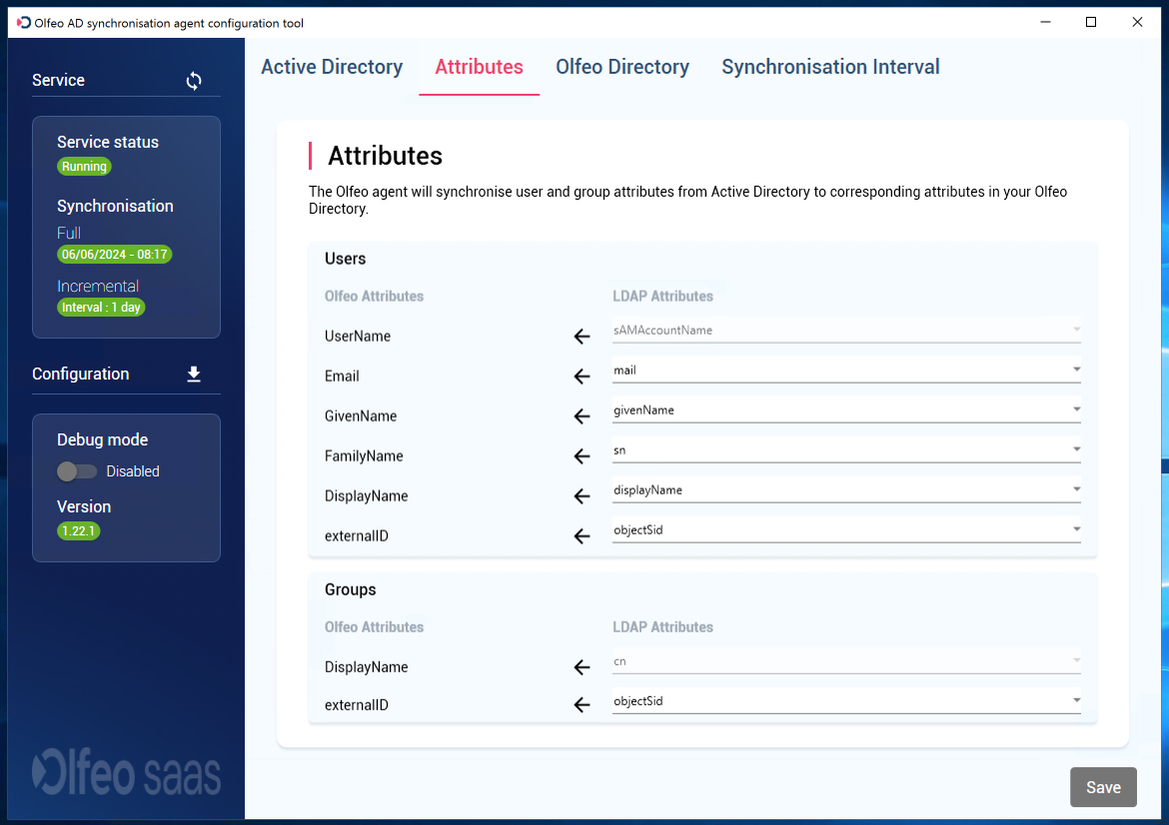Click the Running service status badge
Image resolution: width=1169 pixels, height=825 pixels.
pyautogui.click(x=84, y=167)
